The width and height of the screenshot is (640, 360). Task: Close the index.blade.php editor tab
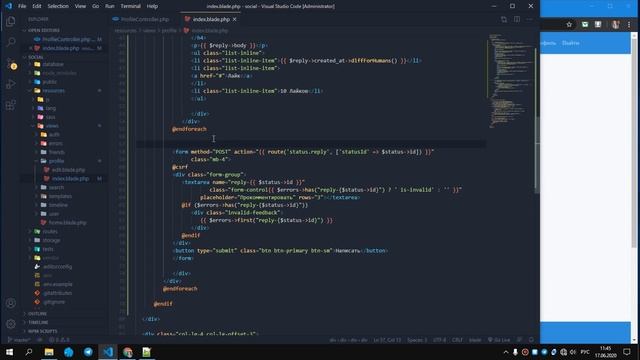click(x=235, y=19)
